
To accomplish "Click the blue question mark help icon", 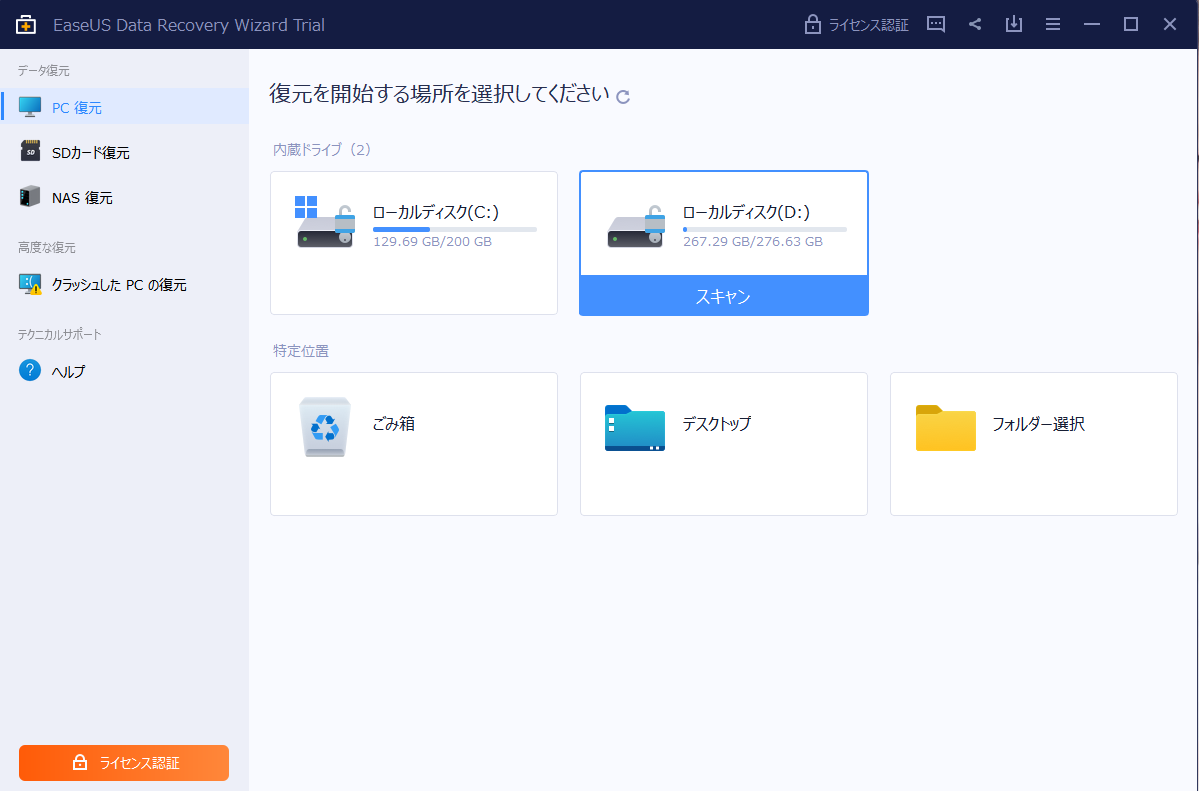I will [x=30, y=371].
